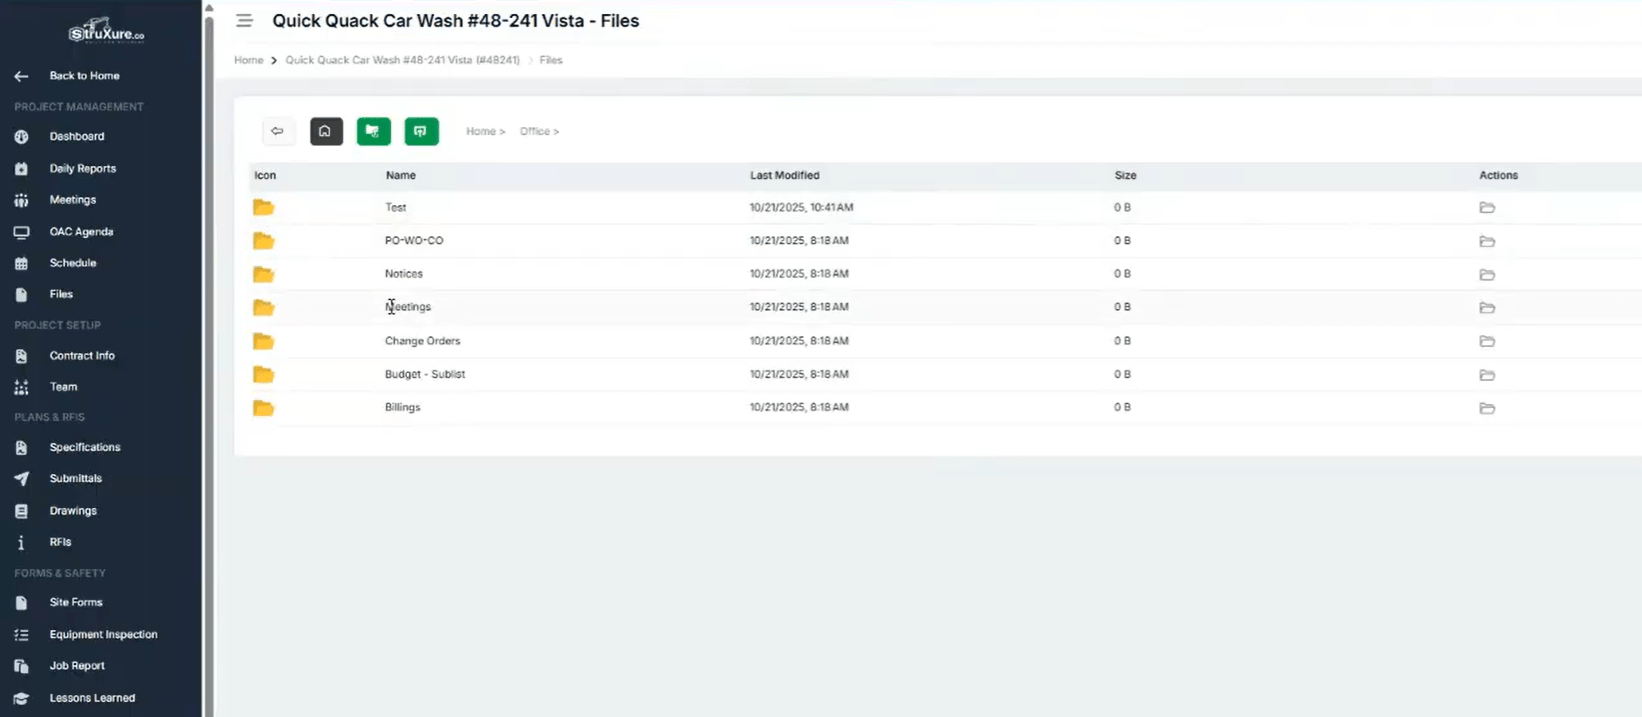Open folder action icon for Test row

[x=1487, y=208]
